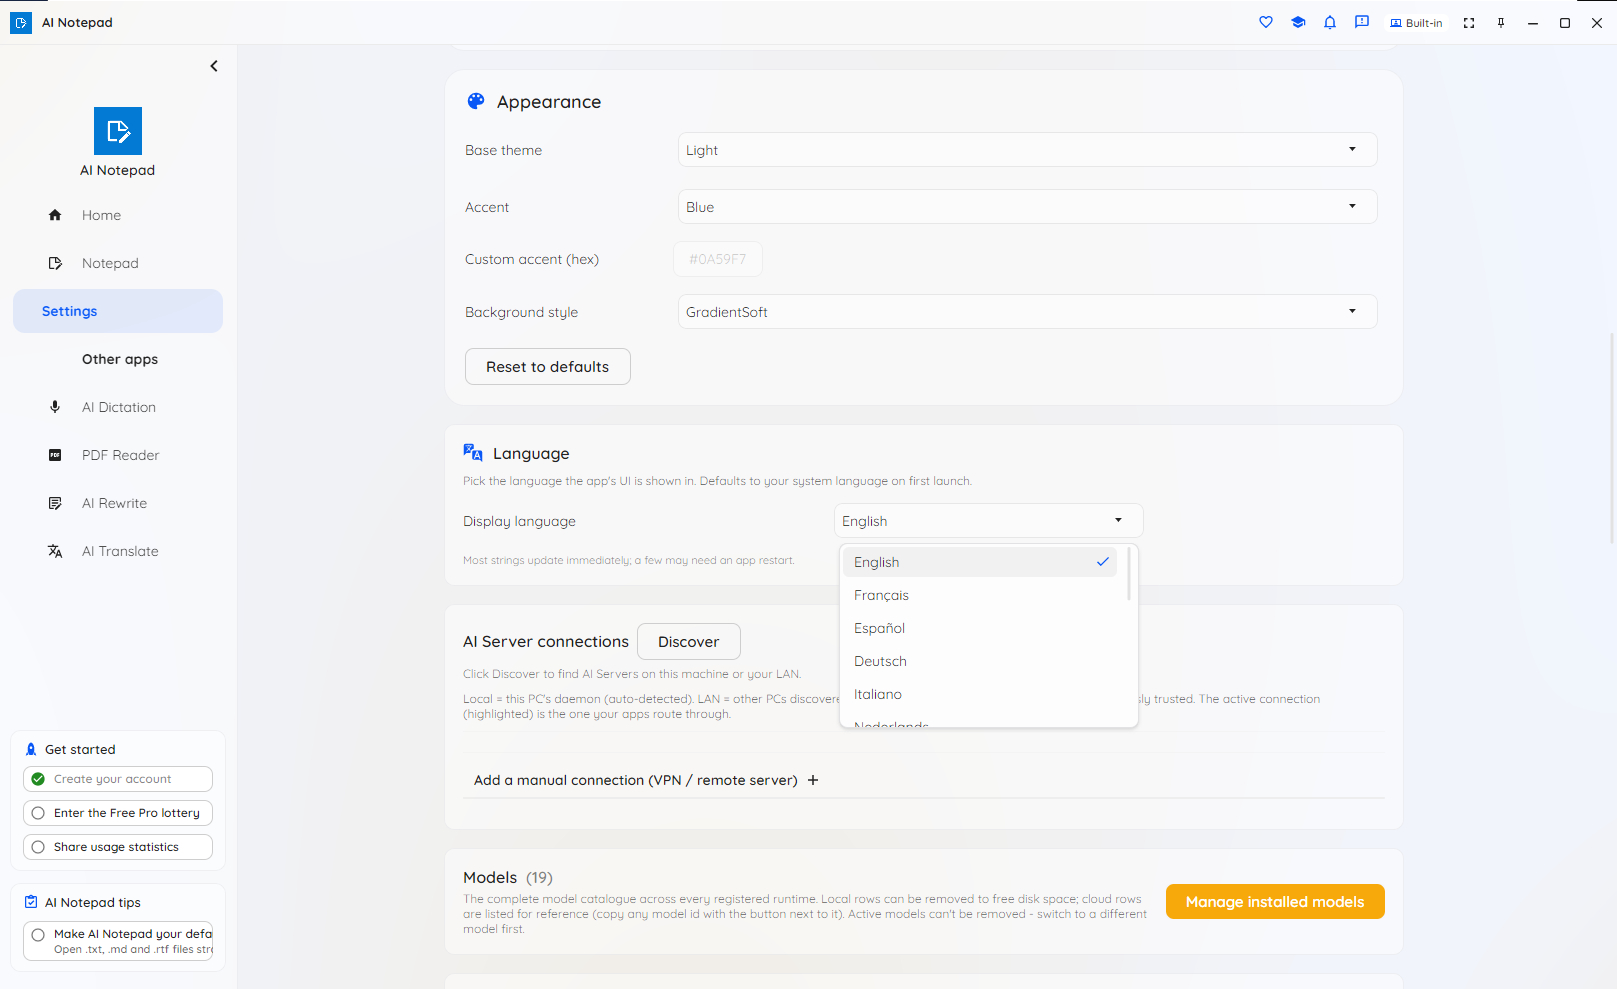1617x989 pixels.
Task: Pin the window with the pin icon
Action: click(1501, 23)
